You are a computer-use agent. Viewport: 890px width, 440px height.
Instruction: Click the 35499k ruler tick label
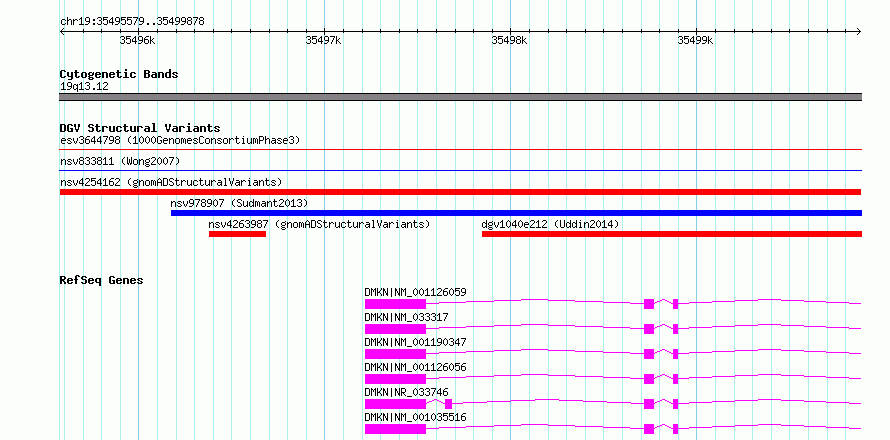[696, 40]
